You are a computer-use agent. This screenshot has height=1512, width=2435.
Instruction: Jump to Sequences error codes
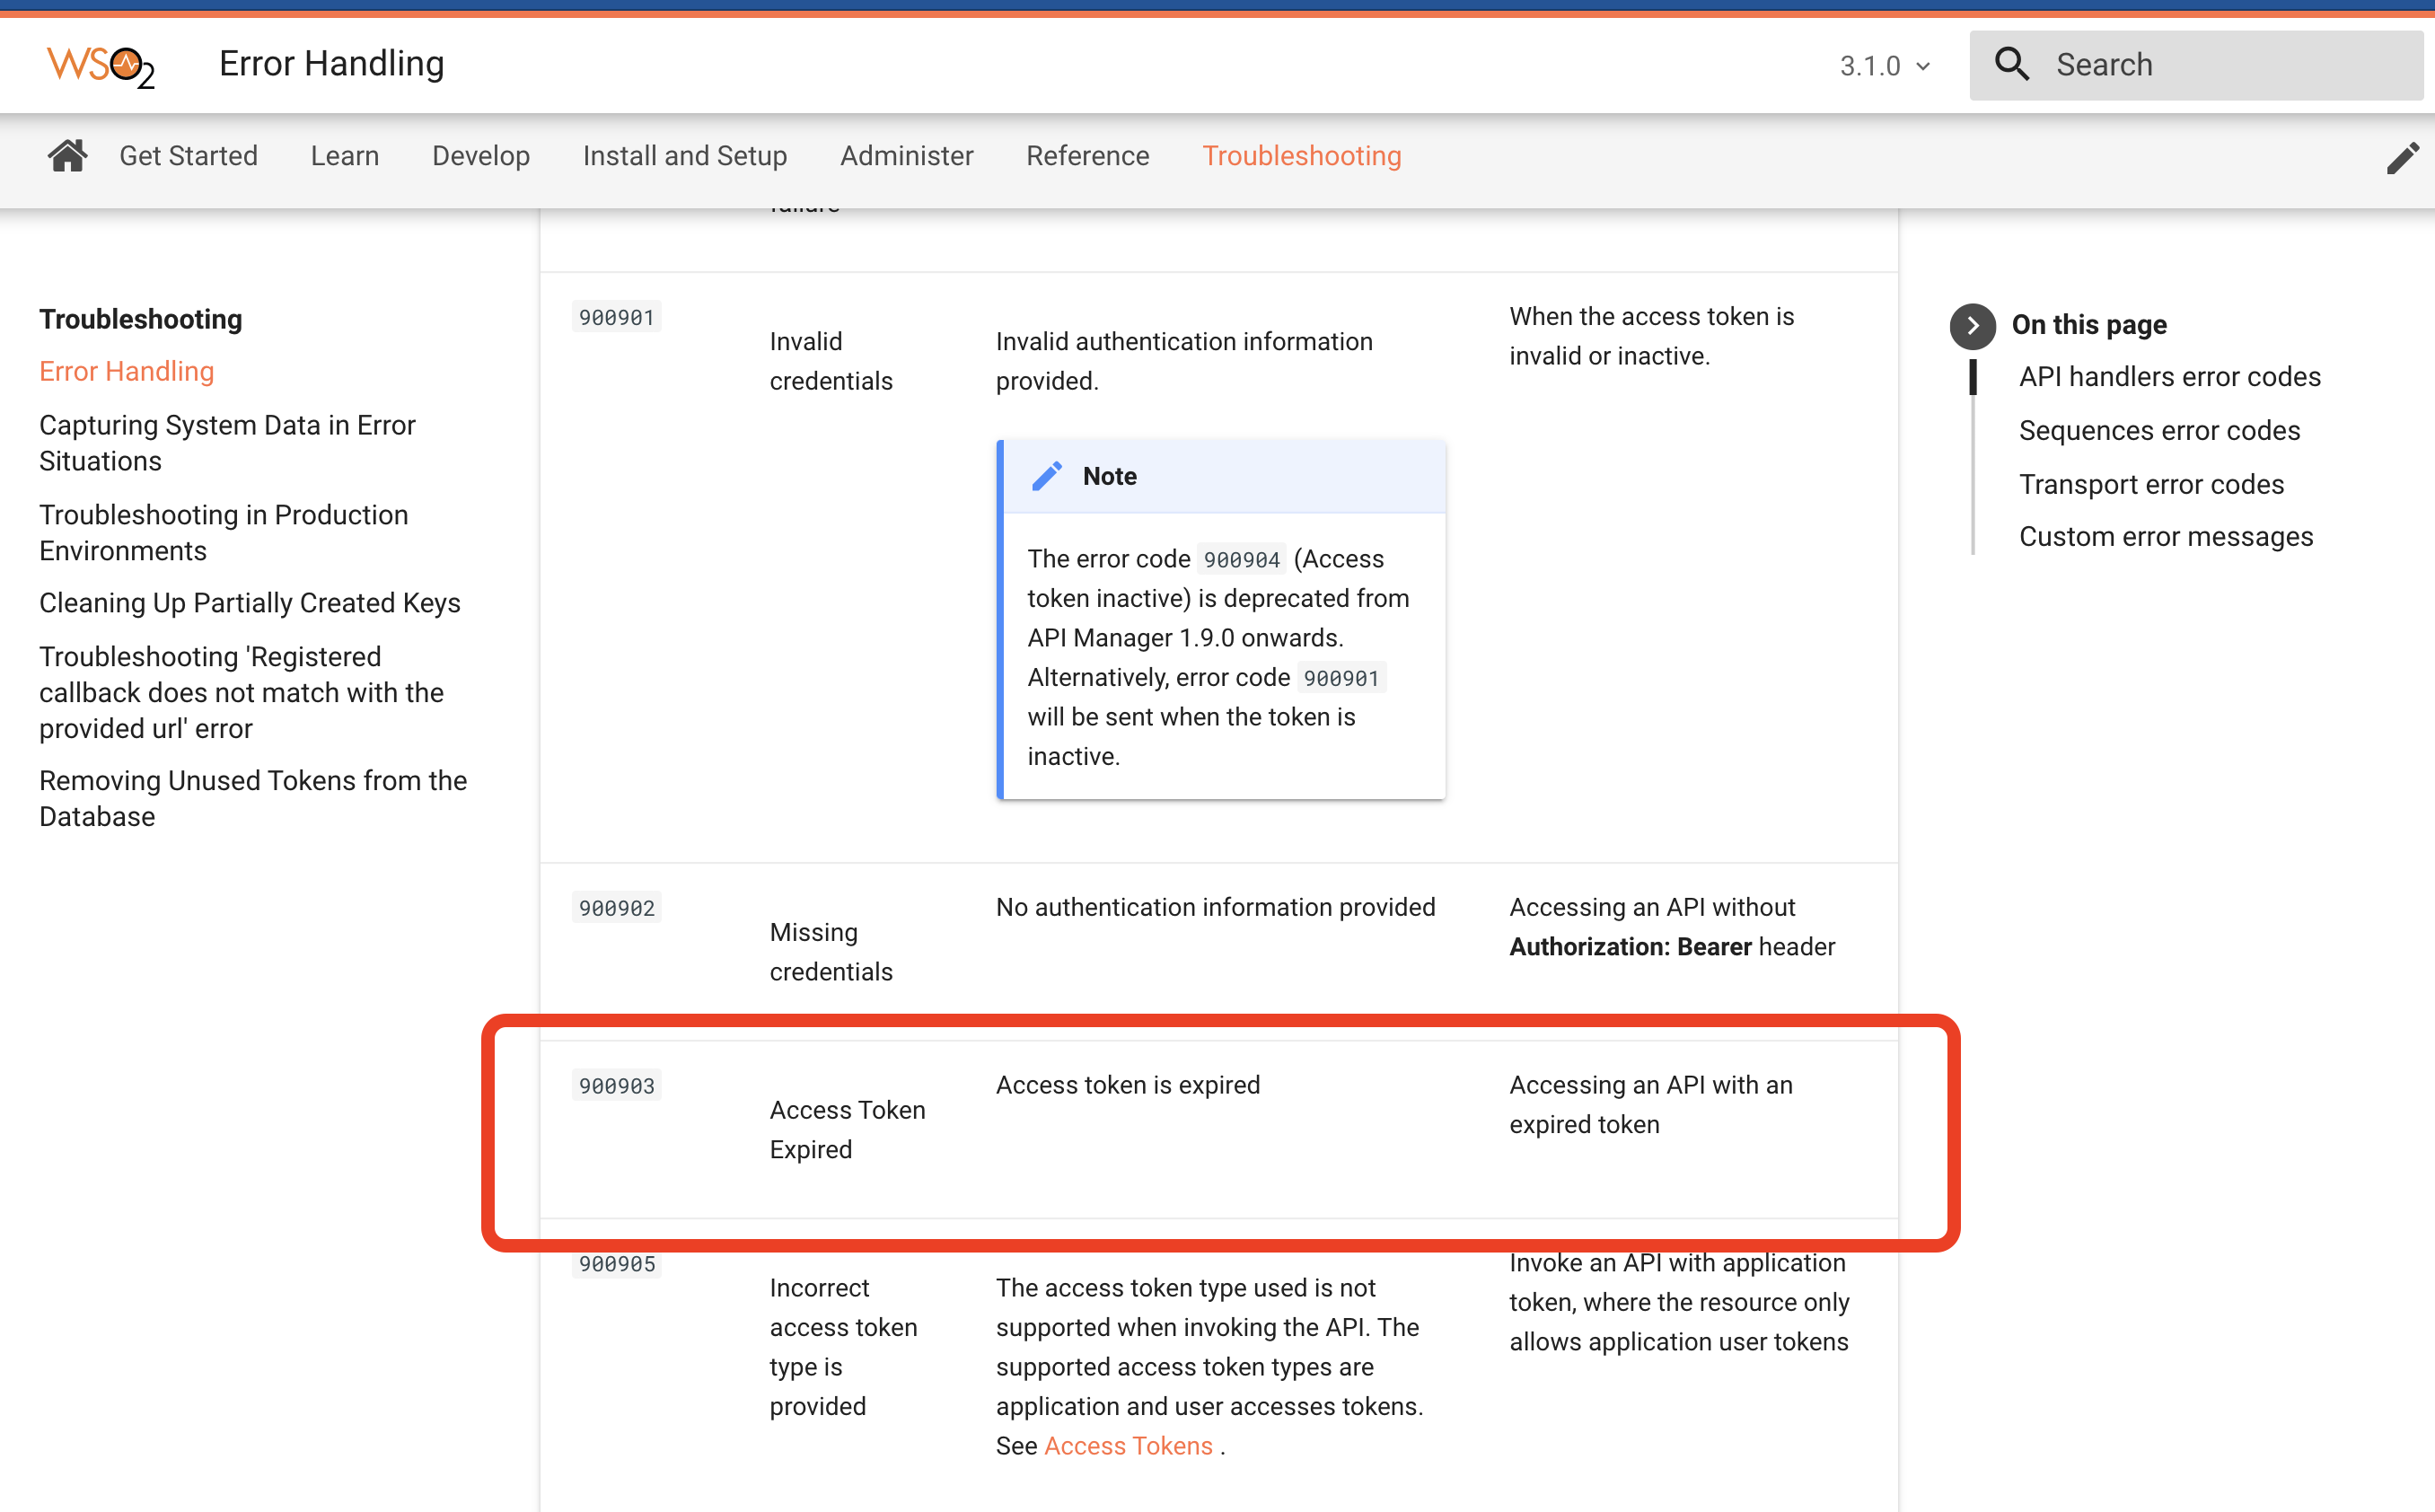2159,431
